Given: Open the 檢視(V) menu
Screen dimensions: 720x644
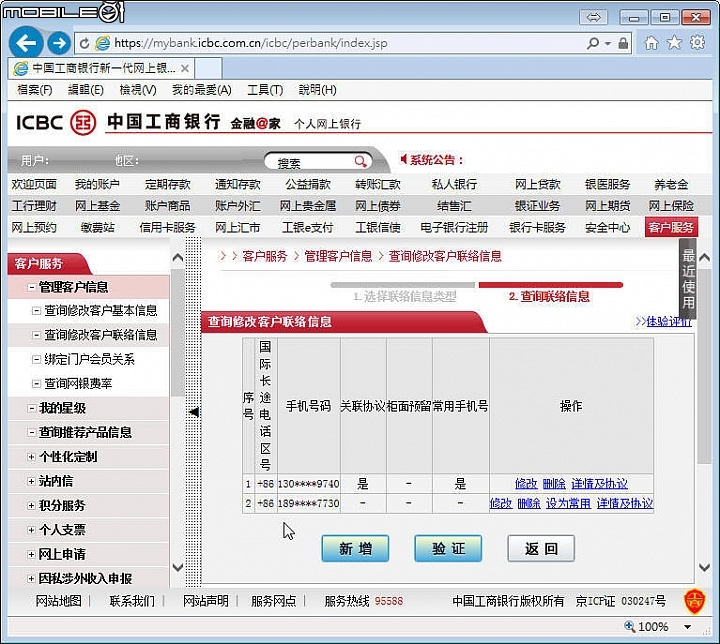Looking at the screenshot, I should pos(138,90).
